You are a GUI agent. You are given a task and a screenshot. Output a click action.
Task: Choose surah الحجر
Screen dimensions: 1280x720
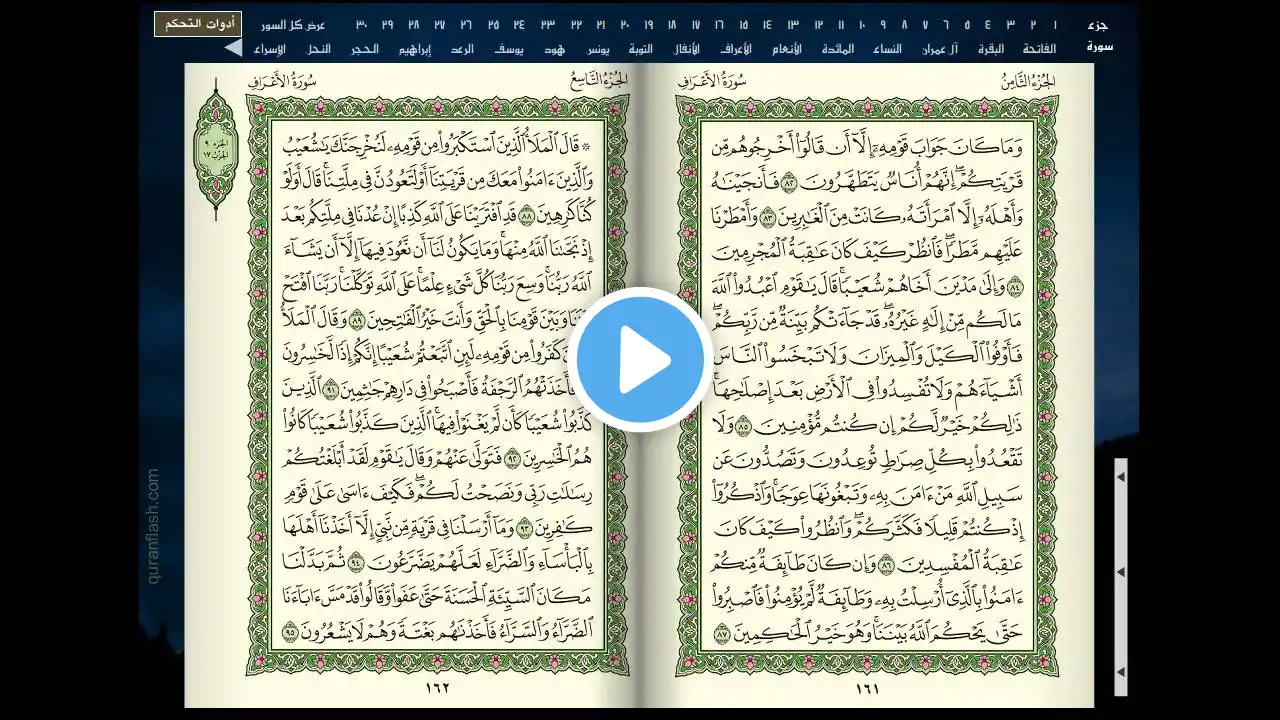[x=364, y=48]
